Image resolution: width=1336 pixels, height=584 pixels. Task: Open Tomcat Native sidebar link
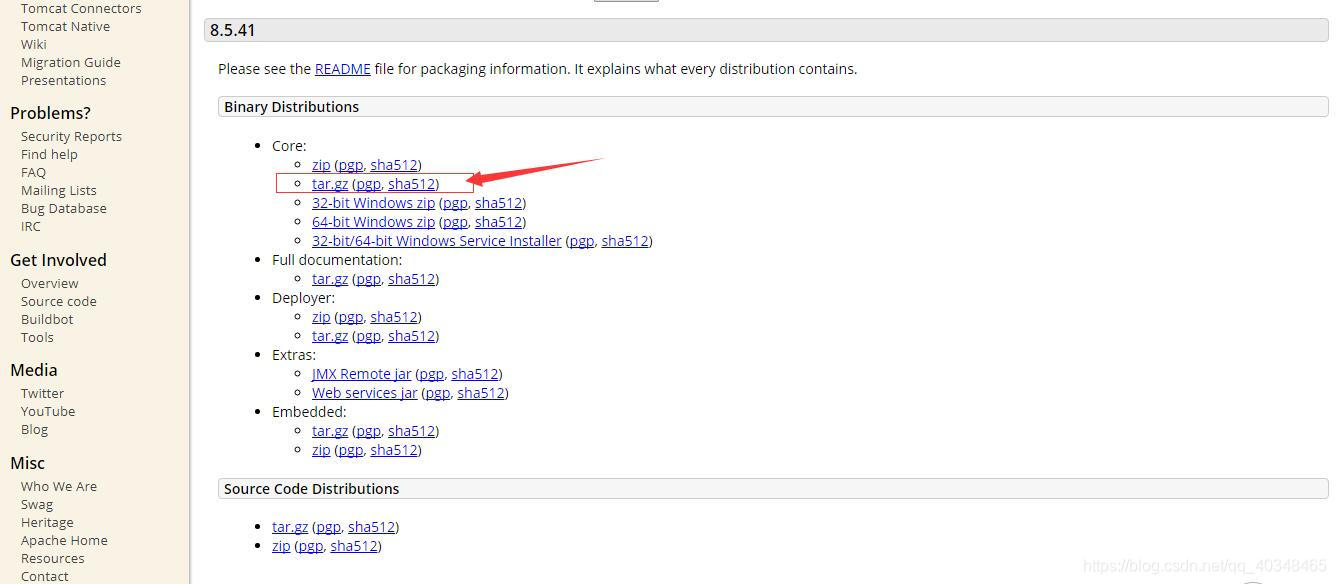[x=65, y=26]
